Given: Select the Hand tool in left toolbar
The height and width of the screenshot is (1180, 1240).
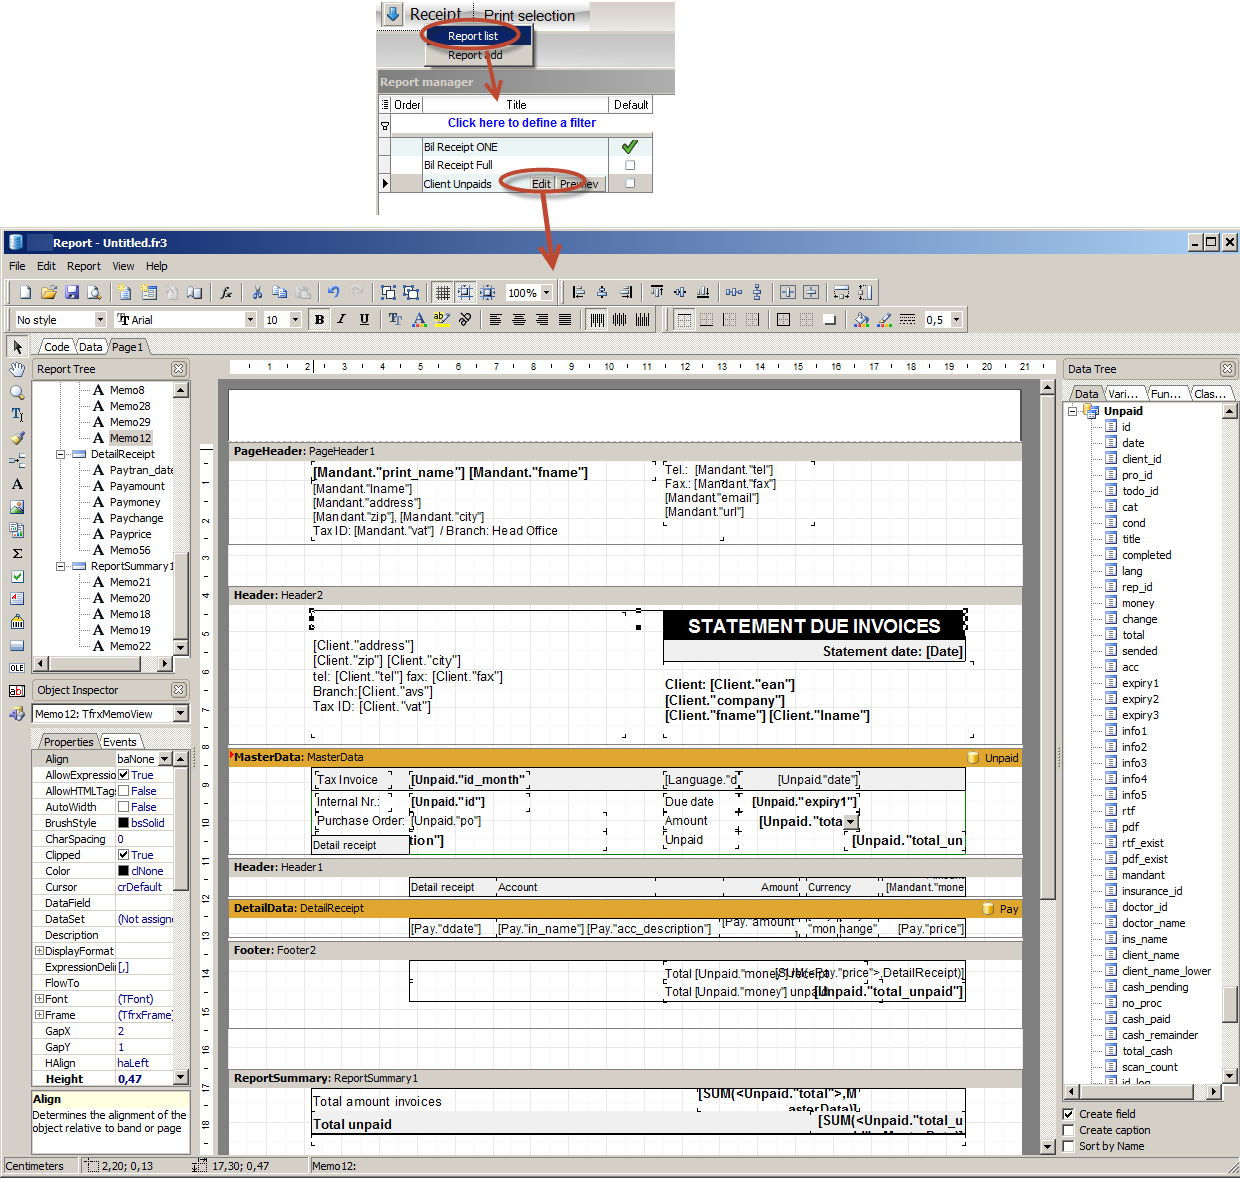Looking at the screenshot, I should point(17,369).
